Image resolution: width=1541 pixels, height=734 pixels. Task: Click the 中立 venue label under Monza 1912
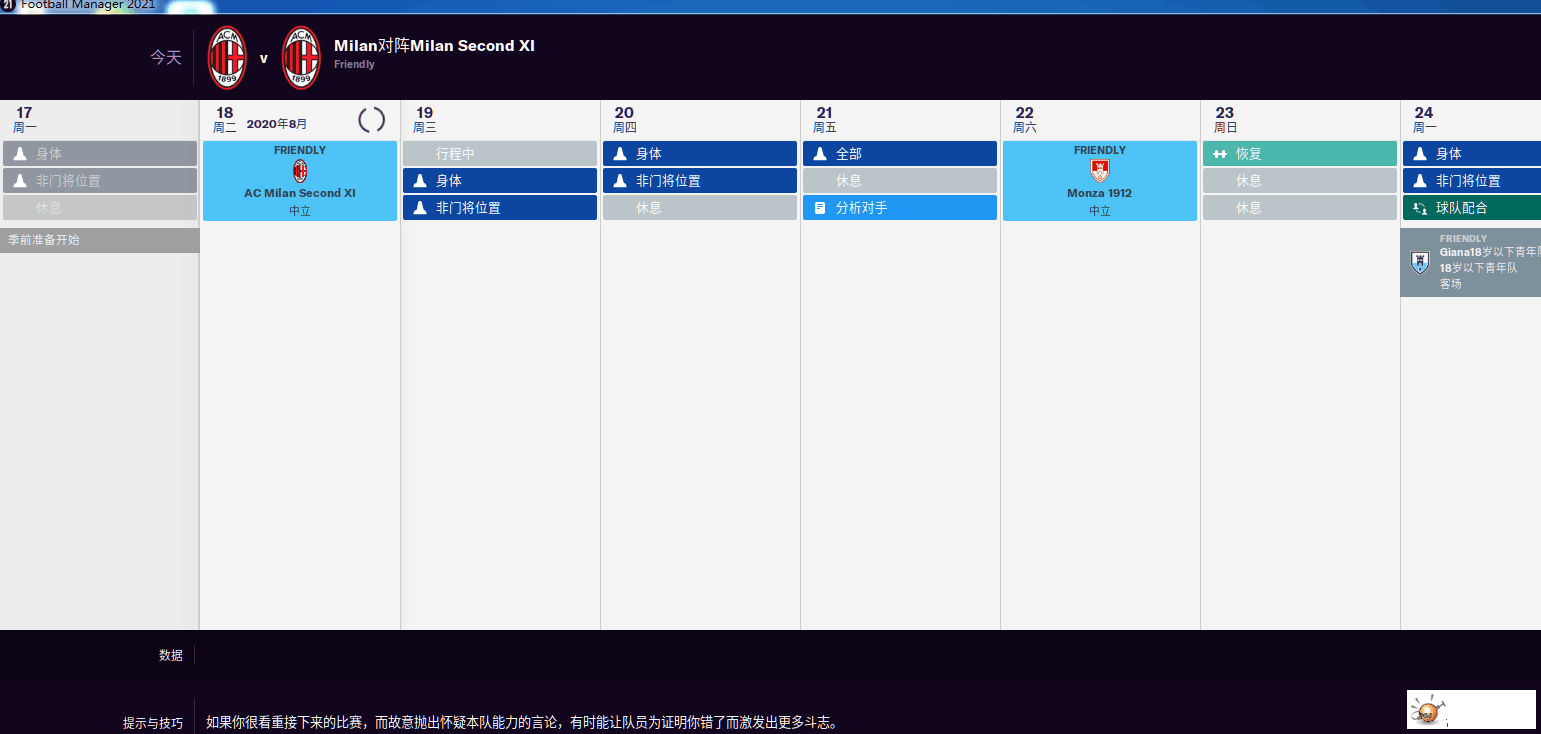(x=1100, y=211)
